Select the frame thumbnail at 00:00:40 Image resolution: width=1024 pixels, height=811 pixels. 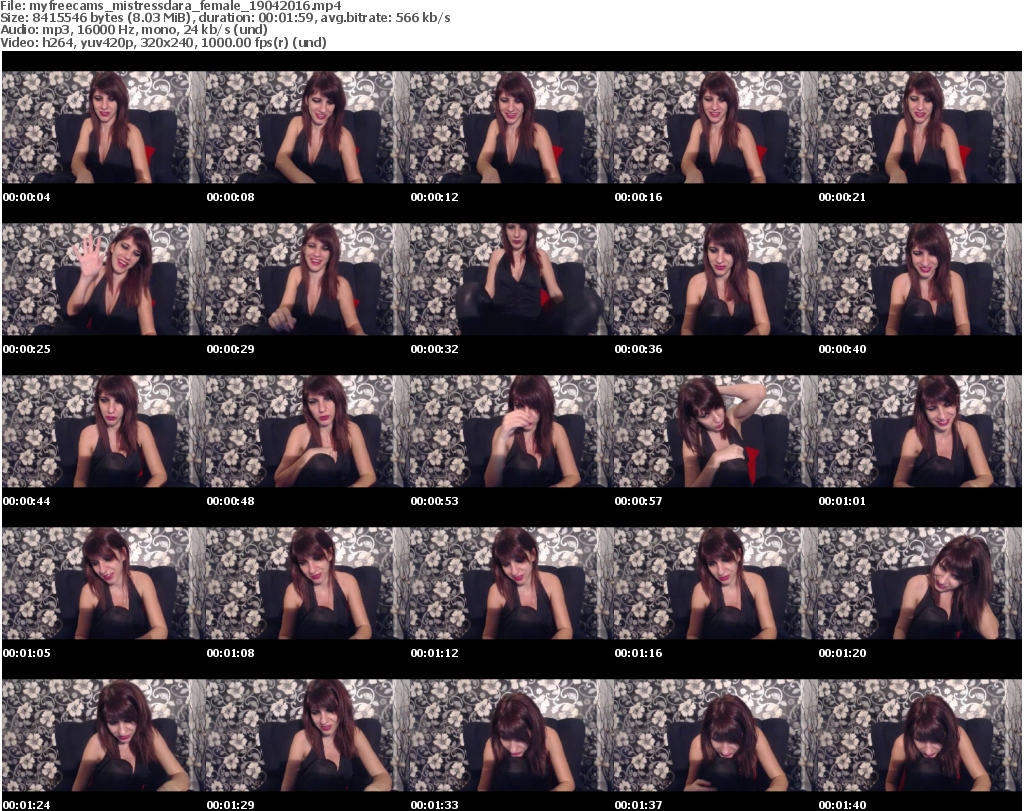coord(920,279)
